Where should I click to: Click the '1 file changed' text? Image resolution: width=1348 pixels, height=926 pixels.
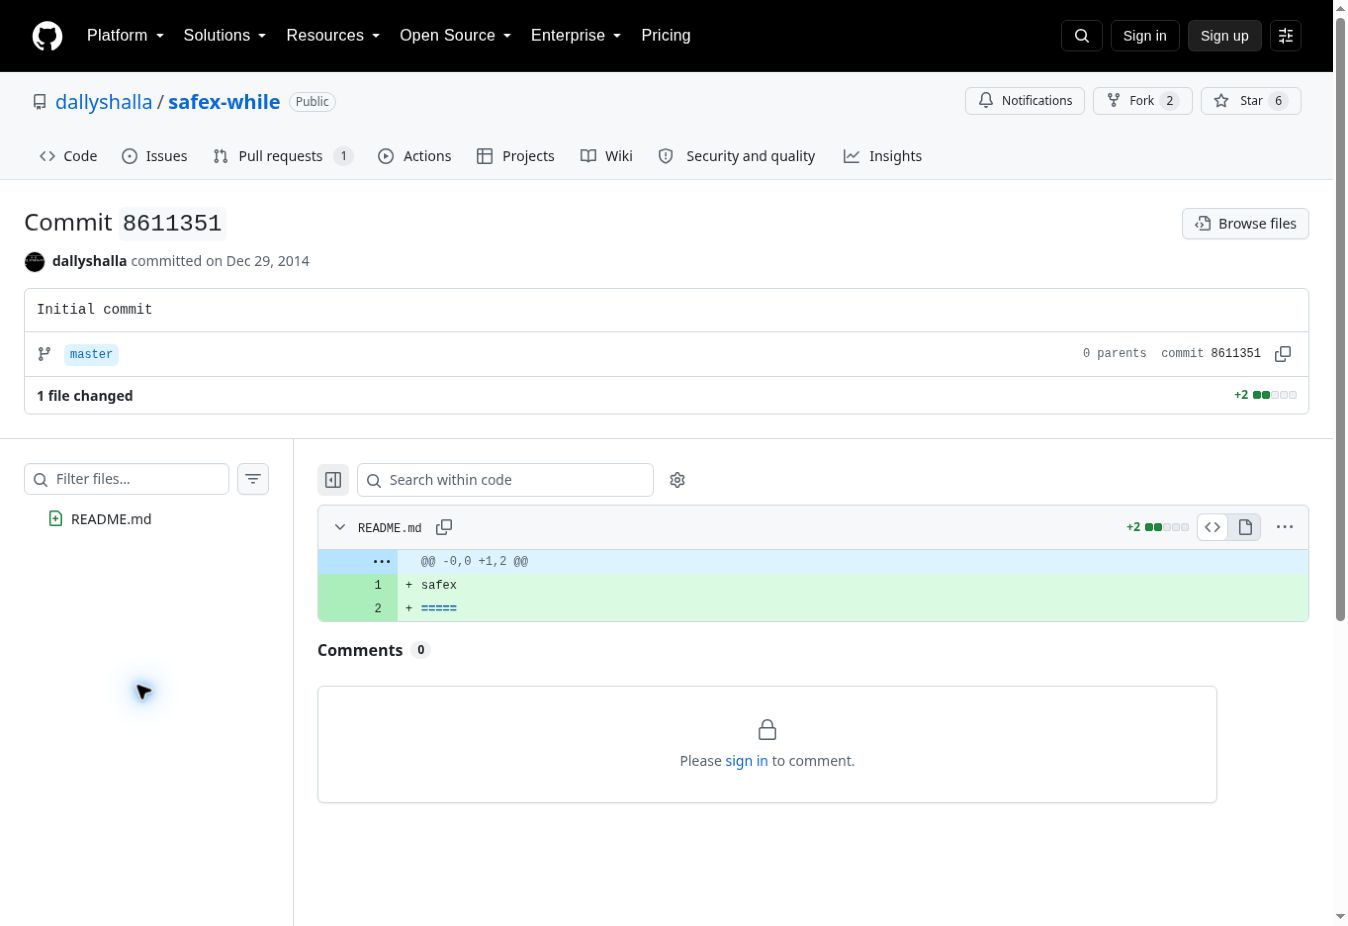click(x=85, y=396)
